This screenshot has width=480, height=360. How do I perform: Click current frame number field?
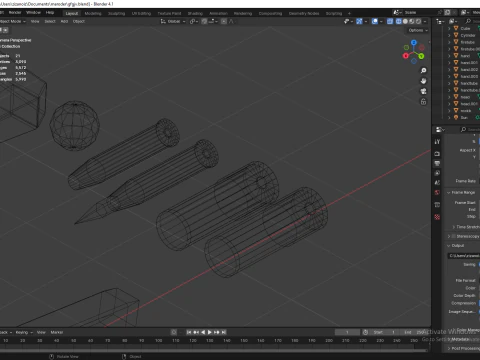pyautogui.click(x=347, y=332)
